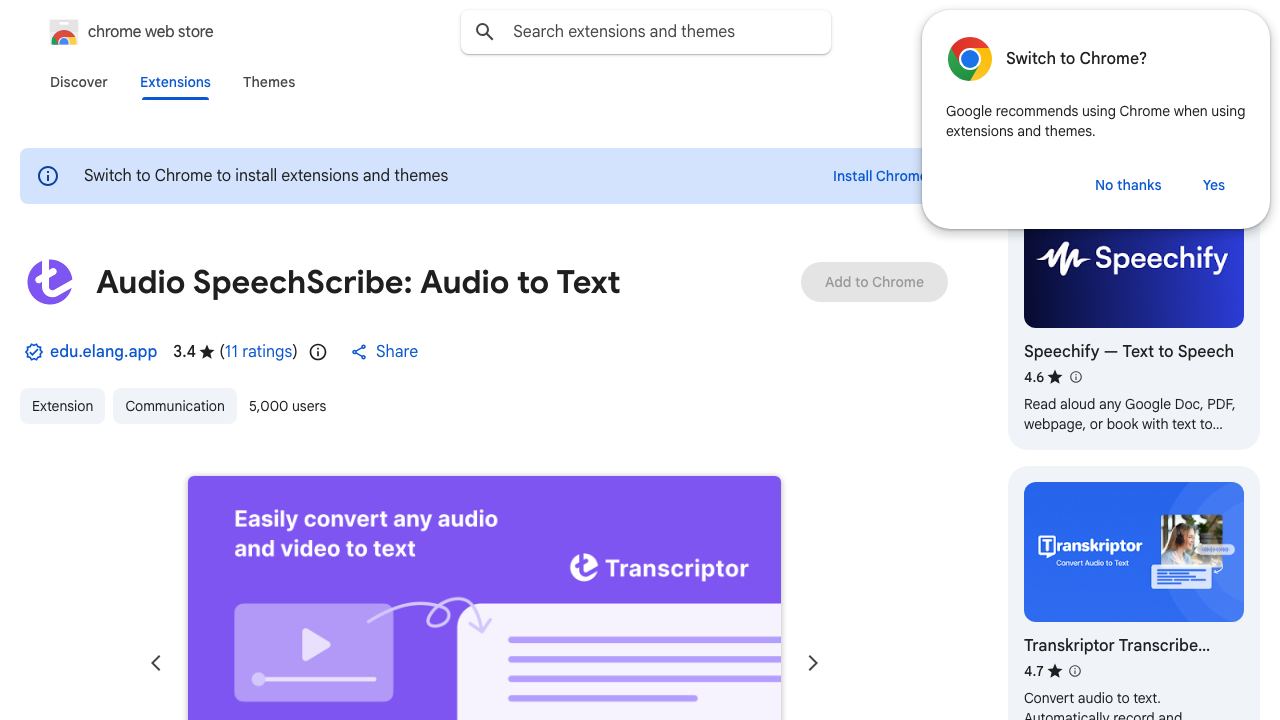Click the Audio SpeechScribe: Audio to Text heading
Image resolution: width=1280 pixels, height=720 pixels.
[x=358, y=282]
